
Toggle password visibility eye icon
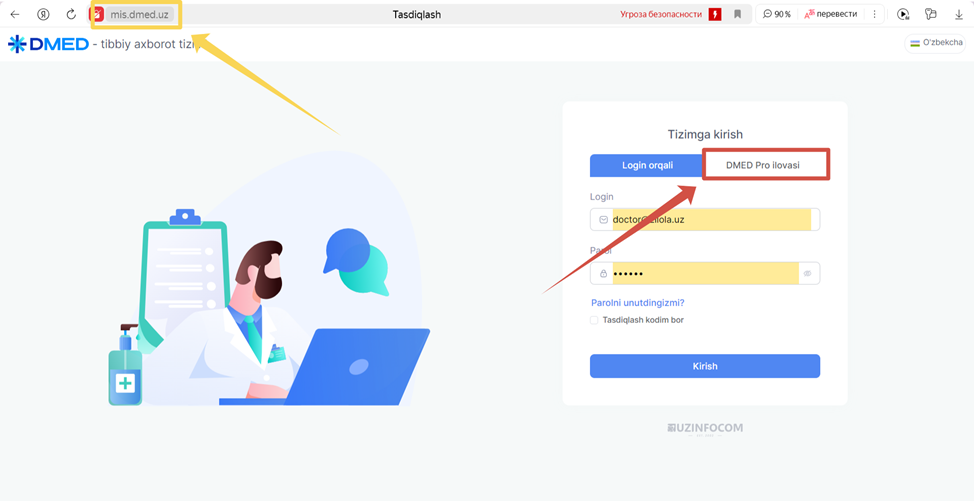(x=808, y=273)
